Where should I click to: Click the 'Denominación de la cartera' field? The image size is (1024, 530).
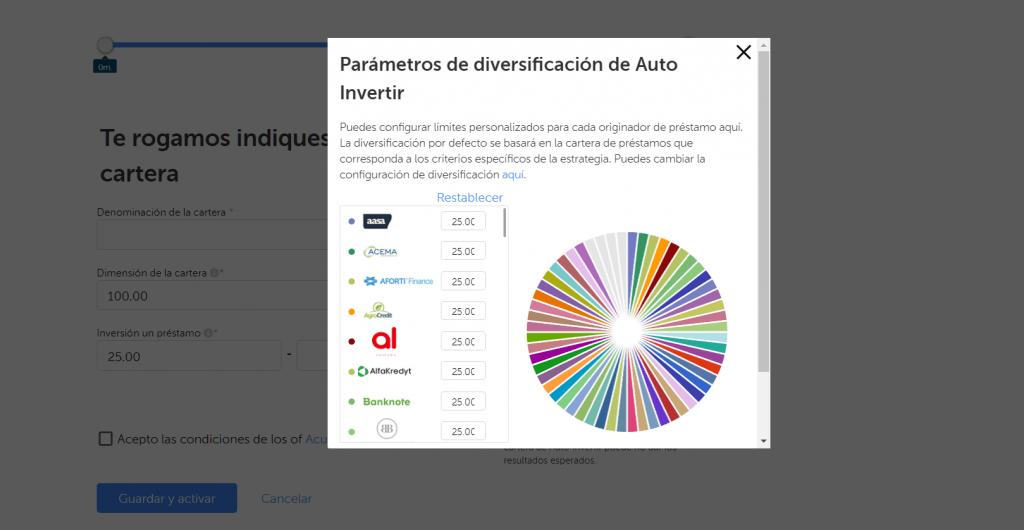212,234
